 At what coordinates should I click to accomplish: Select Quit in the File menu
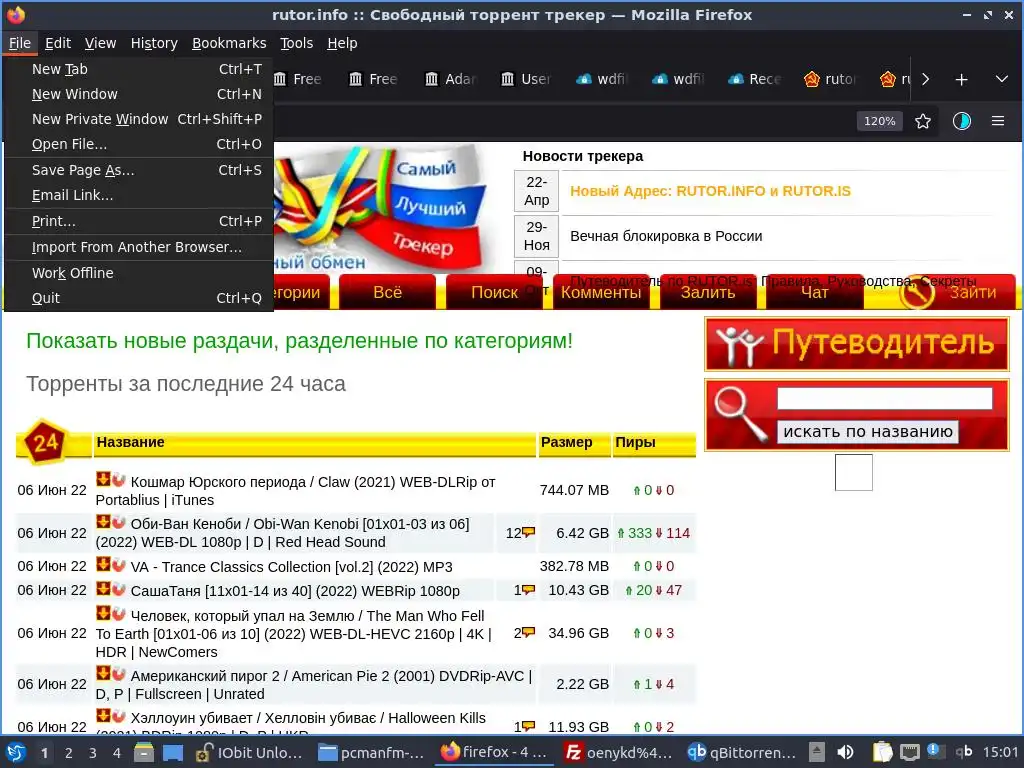(x=139, y=298)
